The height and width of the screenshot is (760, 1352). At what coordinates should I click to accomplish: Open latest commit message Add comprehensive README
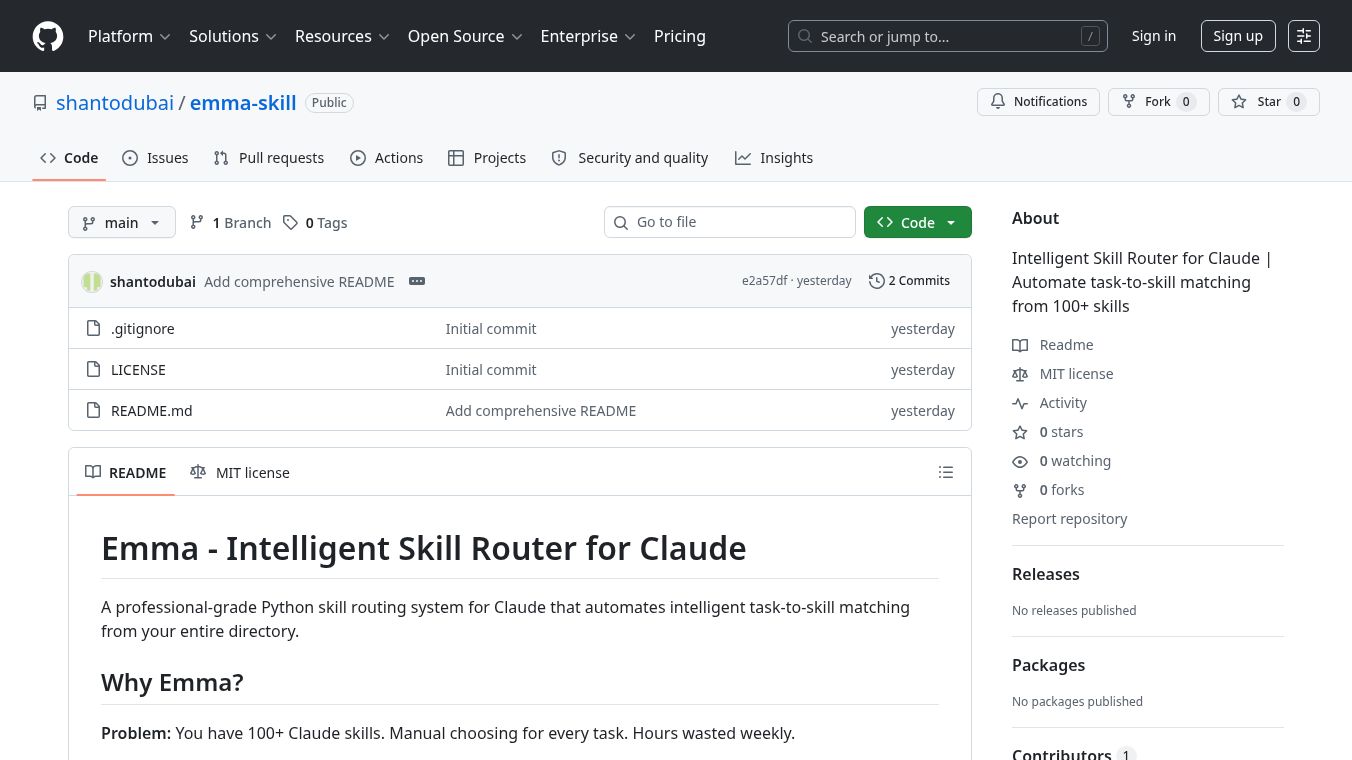(x=299, y=282)
